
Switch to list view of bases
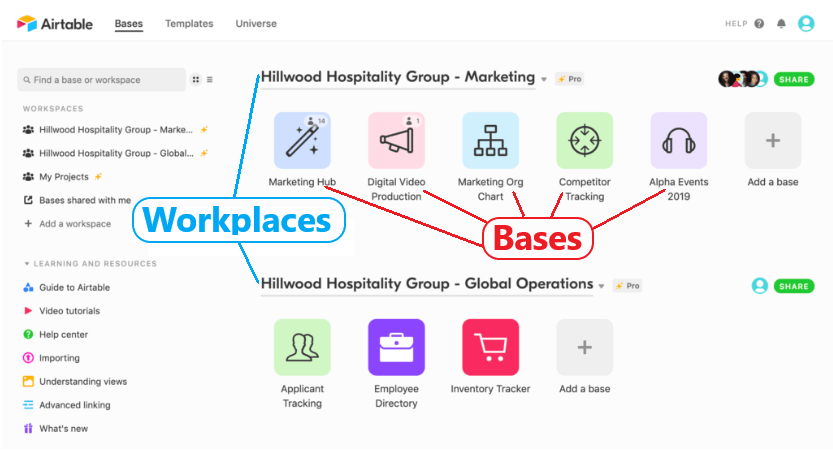(210, 80)
